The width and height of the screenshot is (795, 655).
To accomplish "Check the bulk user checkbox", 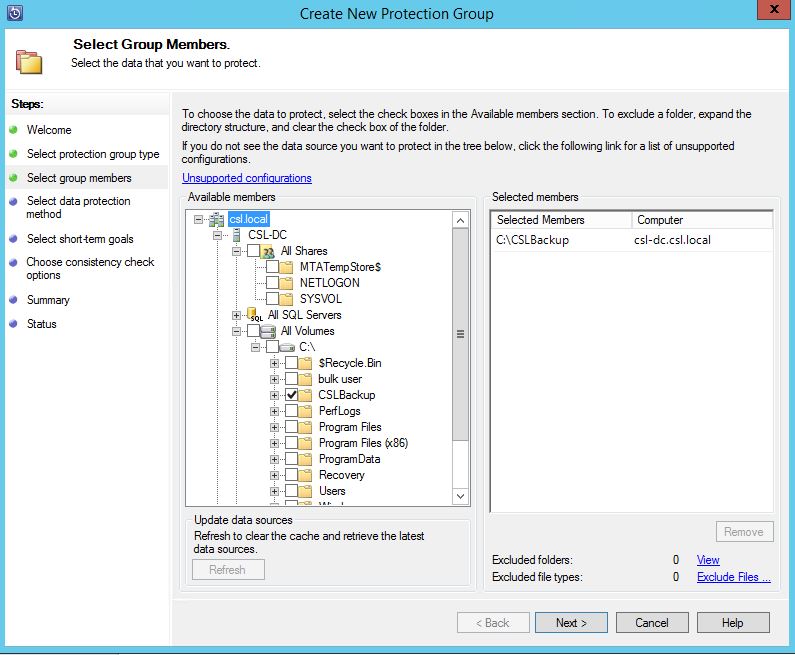I will click(x=292, y=379).
